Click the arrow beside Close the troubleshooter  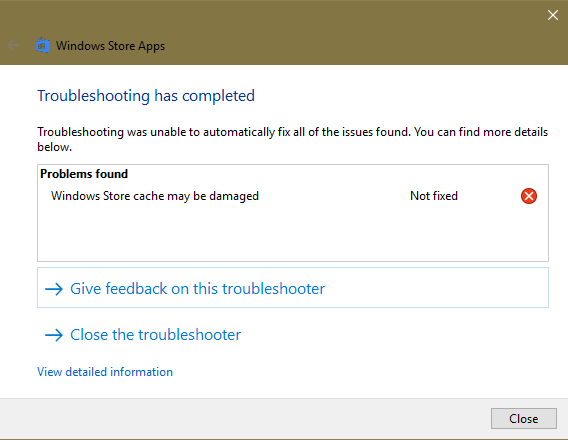point(54,335)
